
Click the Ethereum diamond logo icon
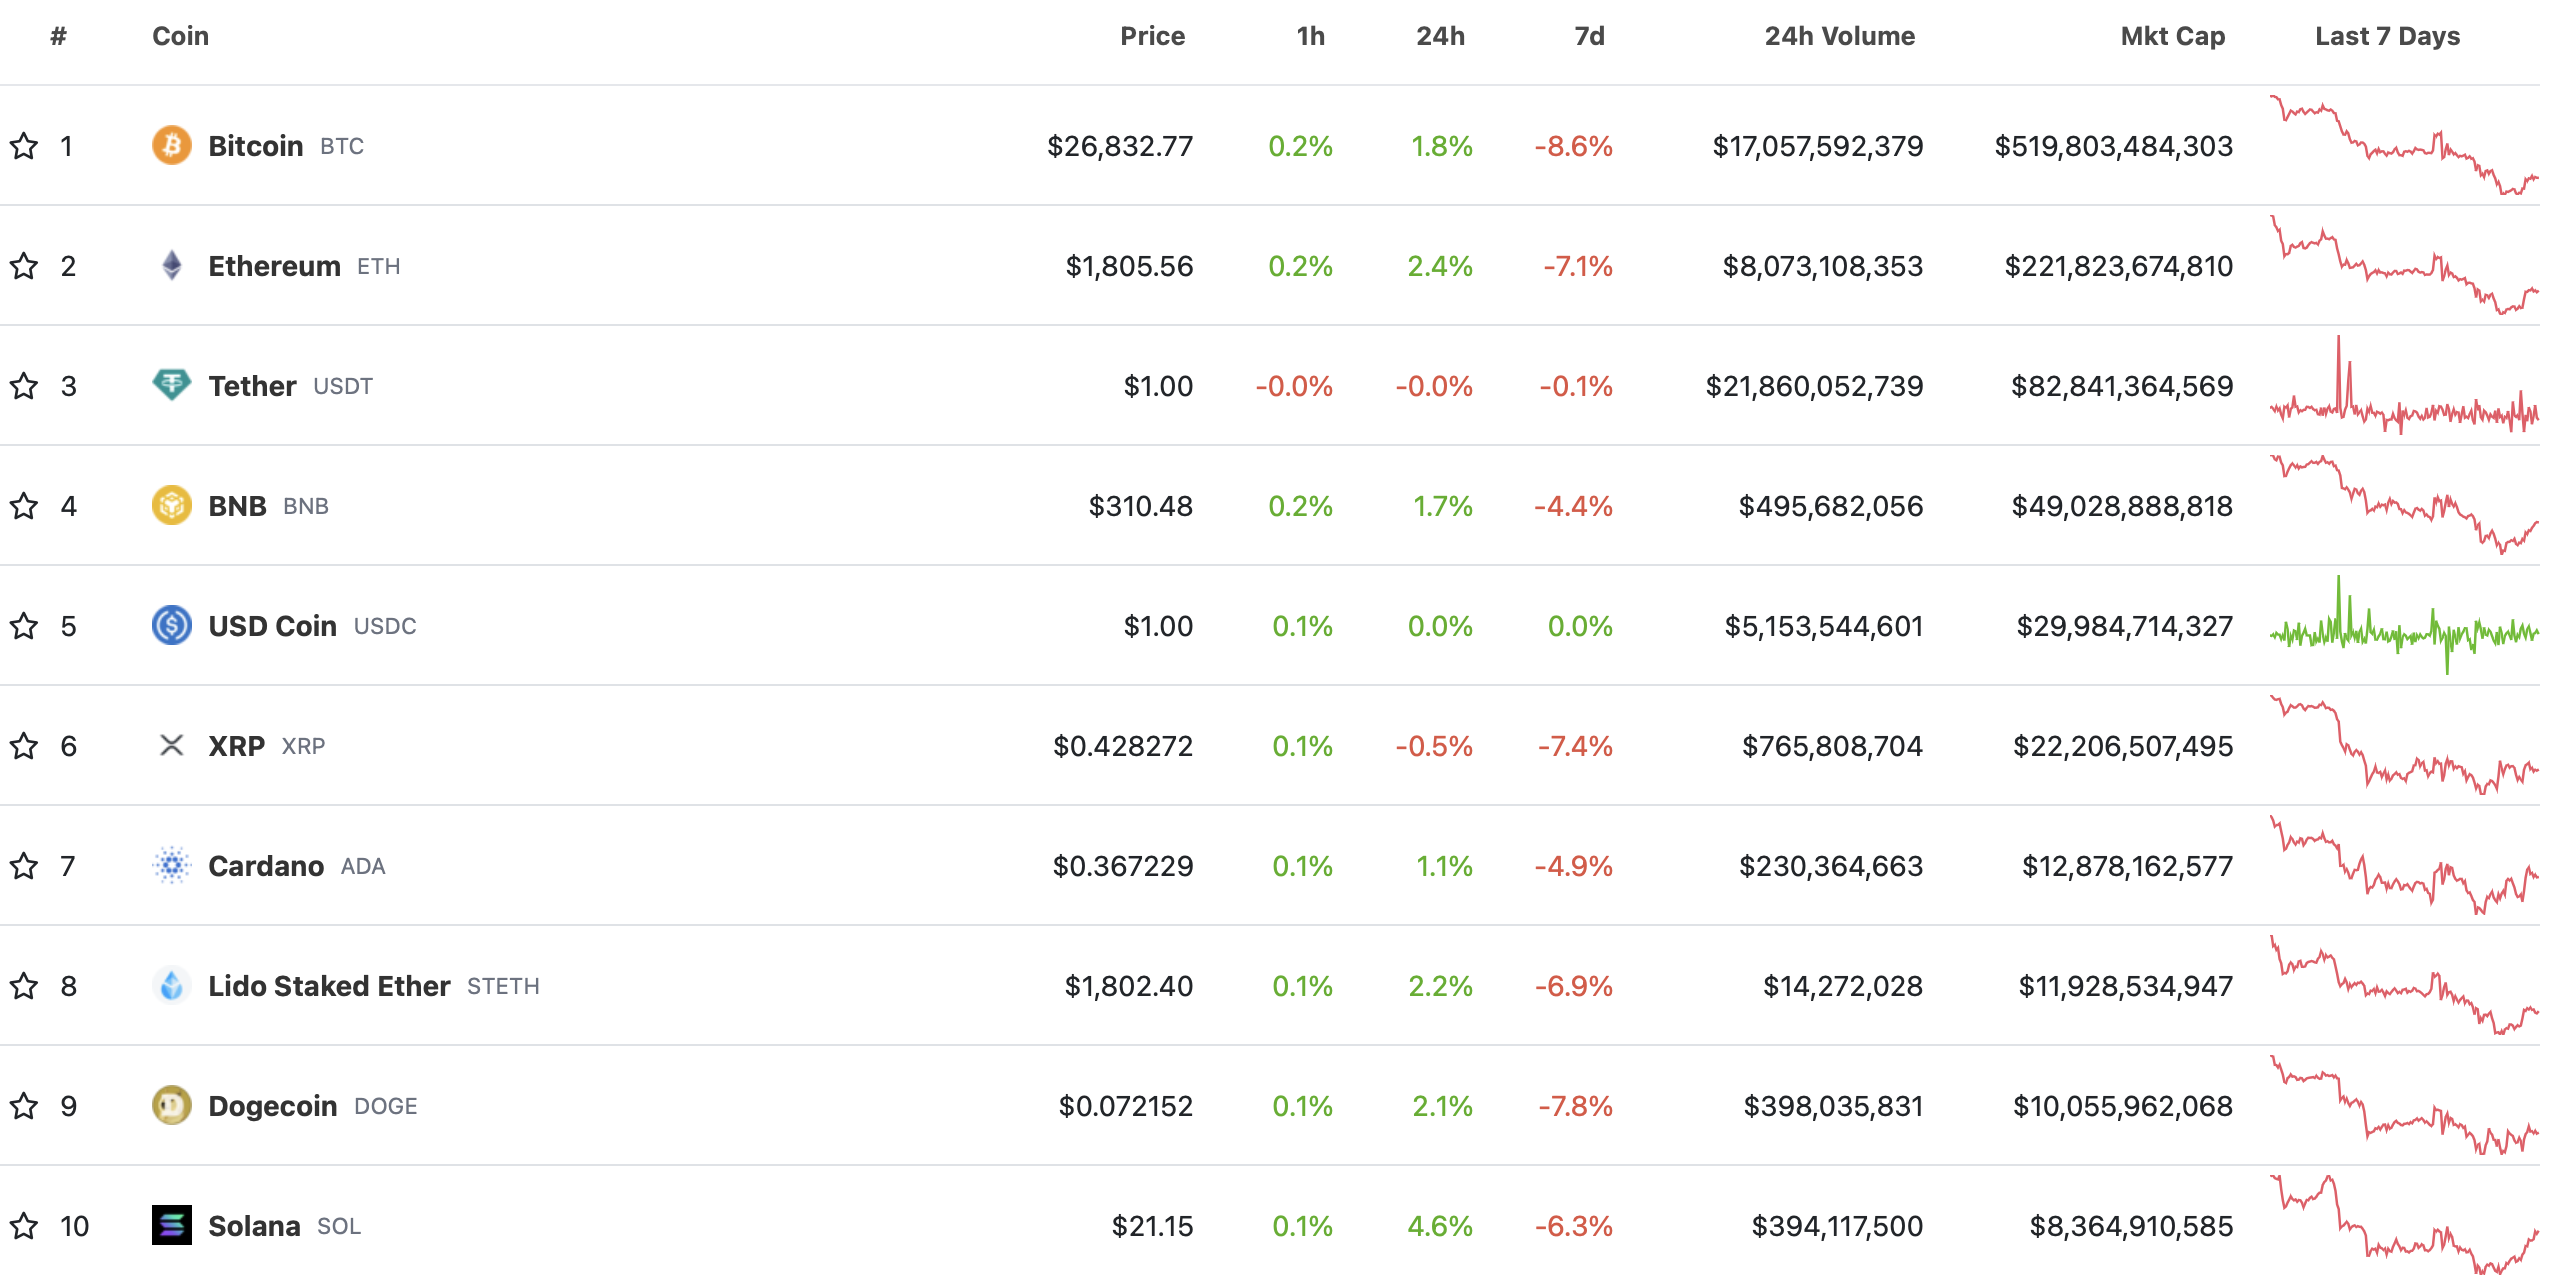point(171,265)
